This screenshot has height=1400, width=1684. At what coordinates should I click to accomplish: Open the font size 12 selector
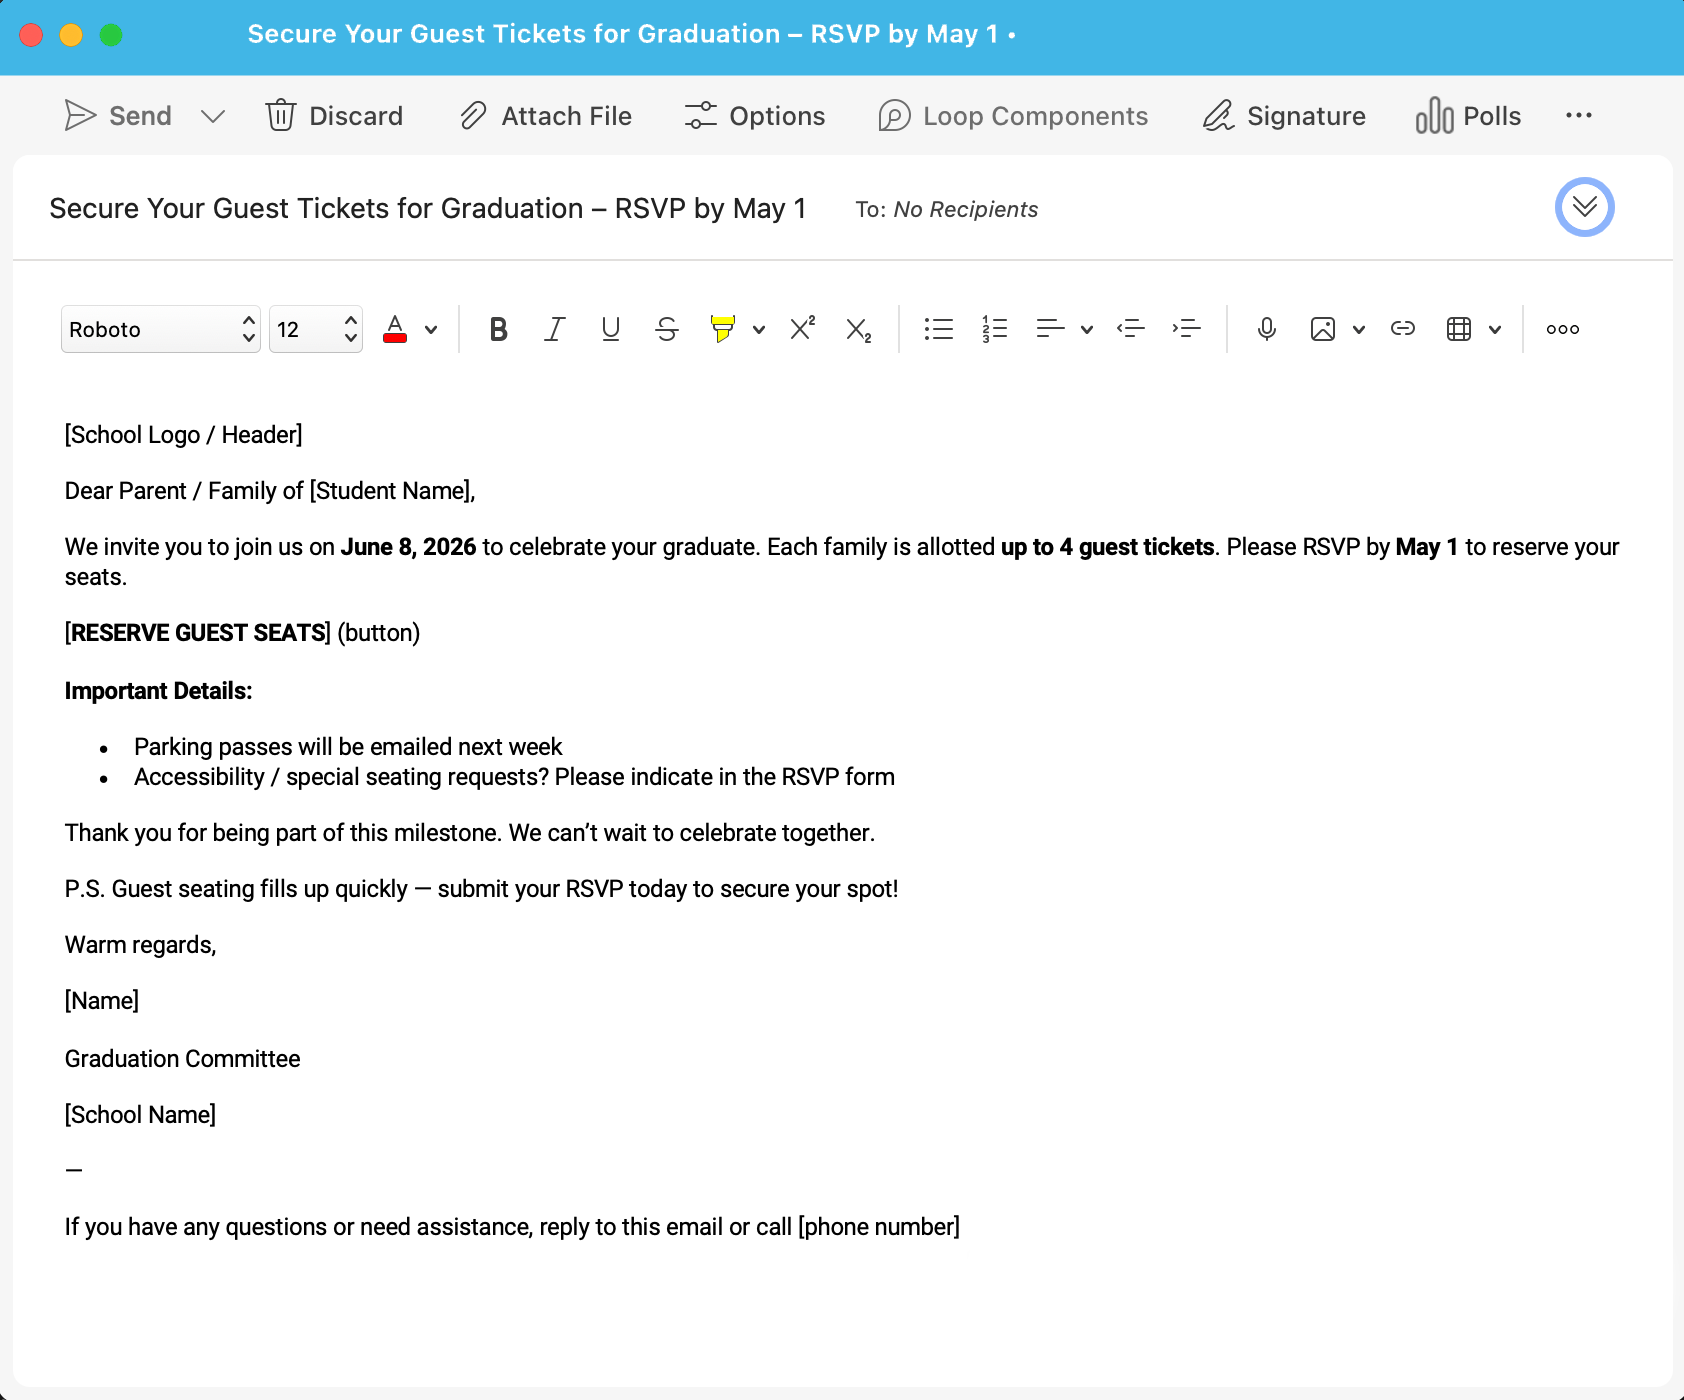[x=316, y=329]
